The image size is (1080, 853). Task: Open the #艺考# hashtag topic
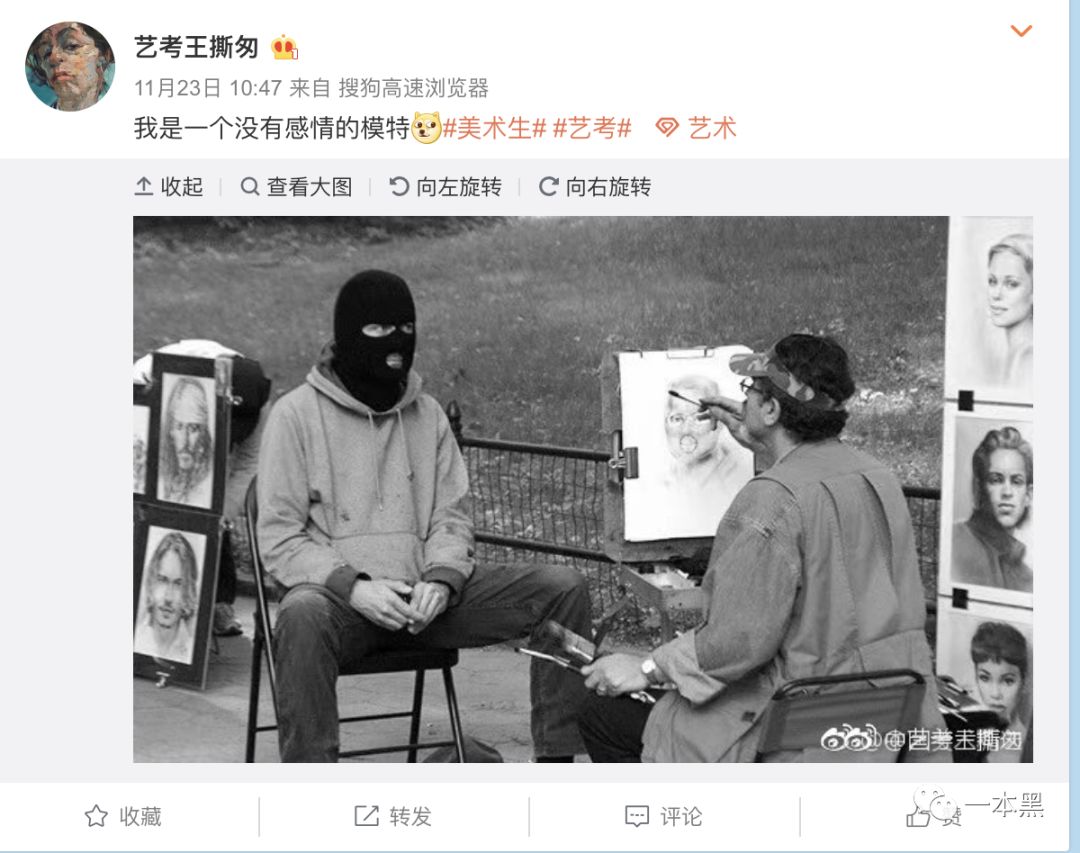pos(592,128)
